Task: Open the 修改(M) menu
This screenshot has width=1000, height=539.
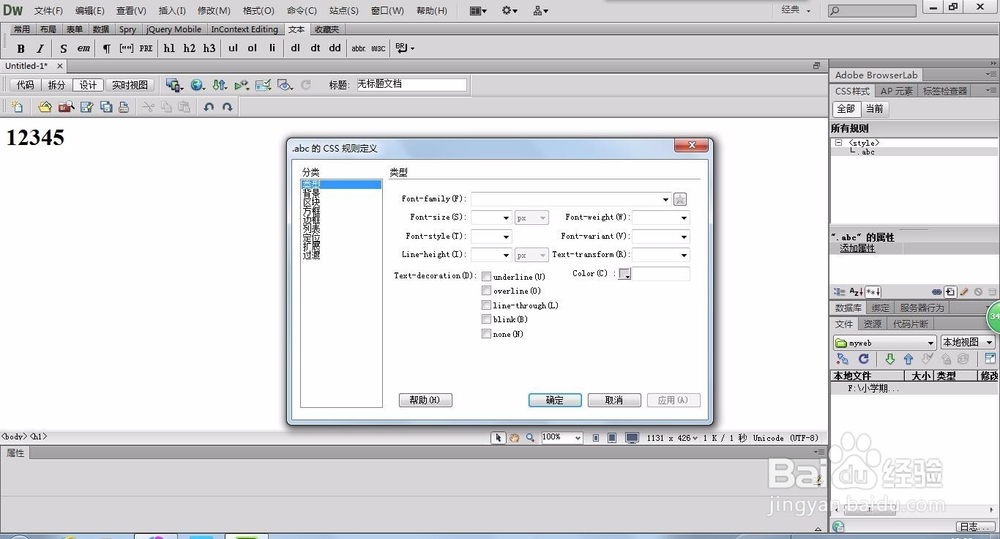Action: [214, 10]
